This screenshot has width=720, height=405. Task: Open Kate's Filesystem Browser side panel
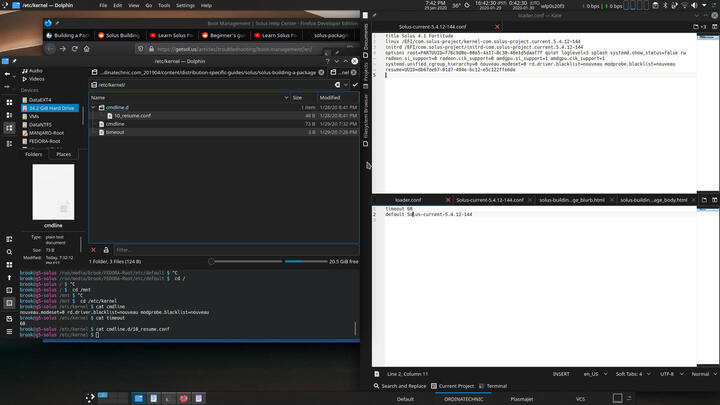[366, 120]
